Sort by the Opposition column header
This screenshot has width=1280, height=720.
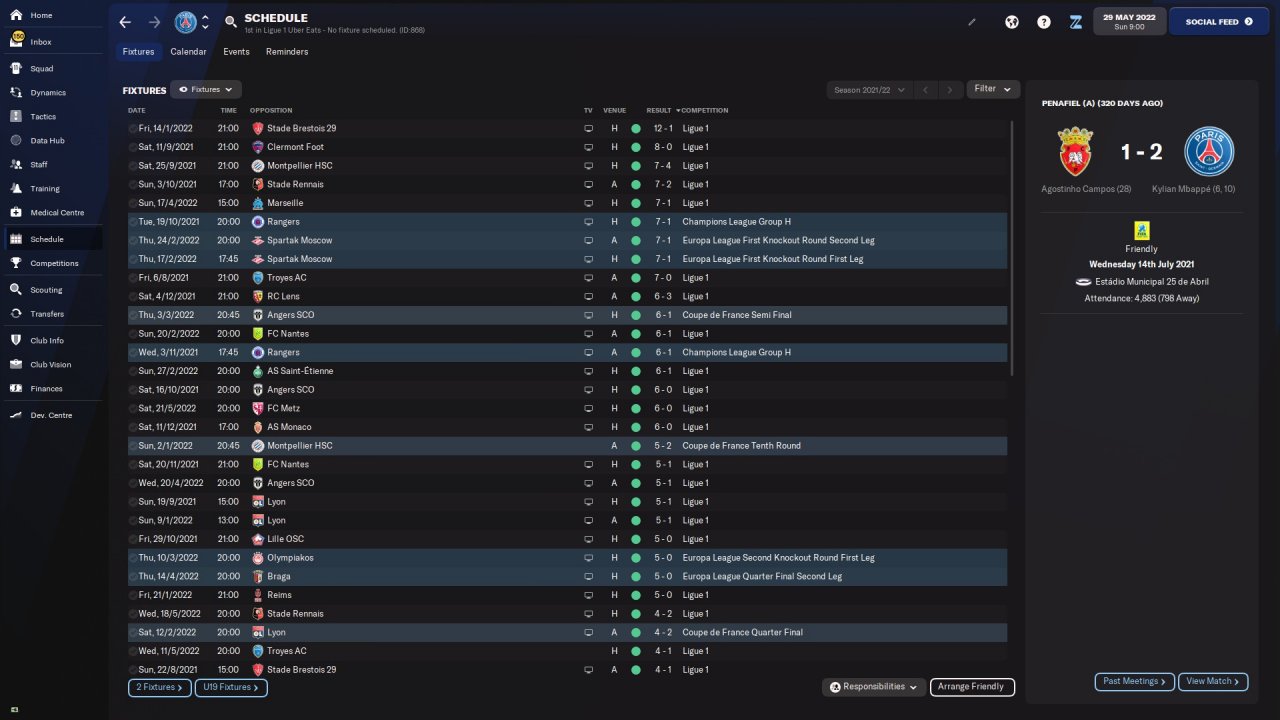(x=271, y=111)
